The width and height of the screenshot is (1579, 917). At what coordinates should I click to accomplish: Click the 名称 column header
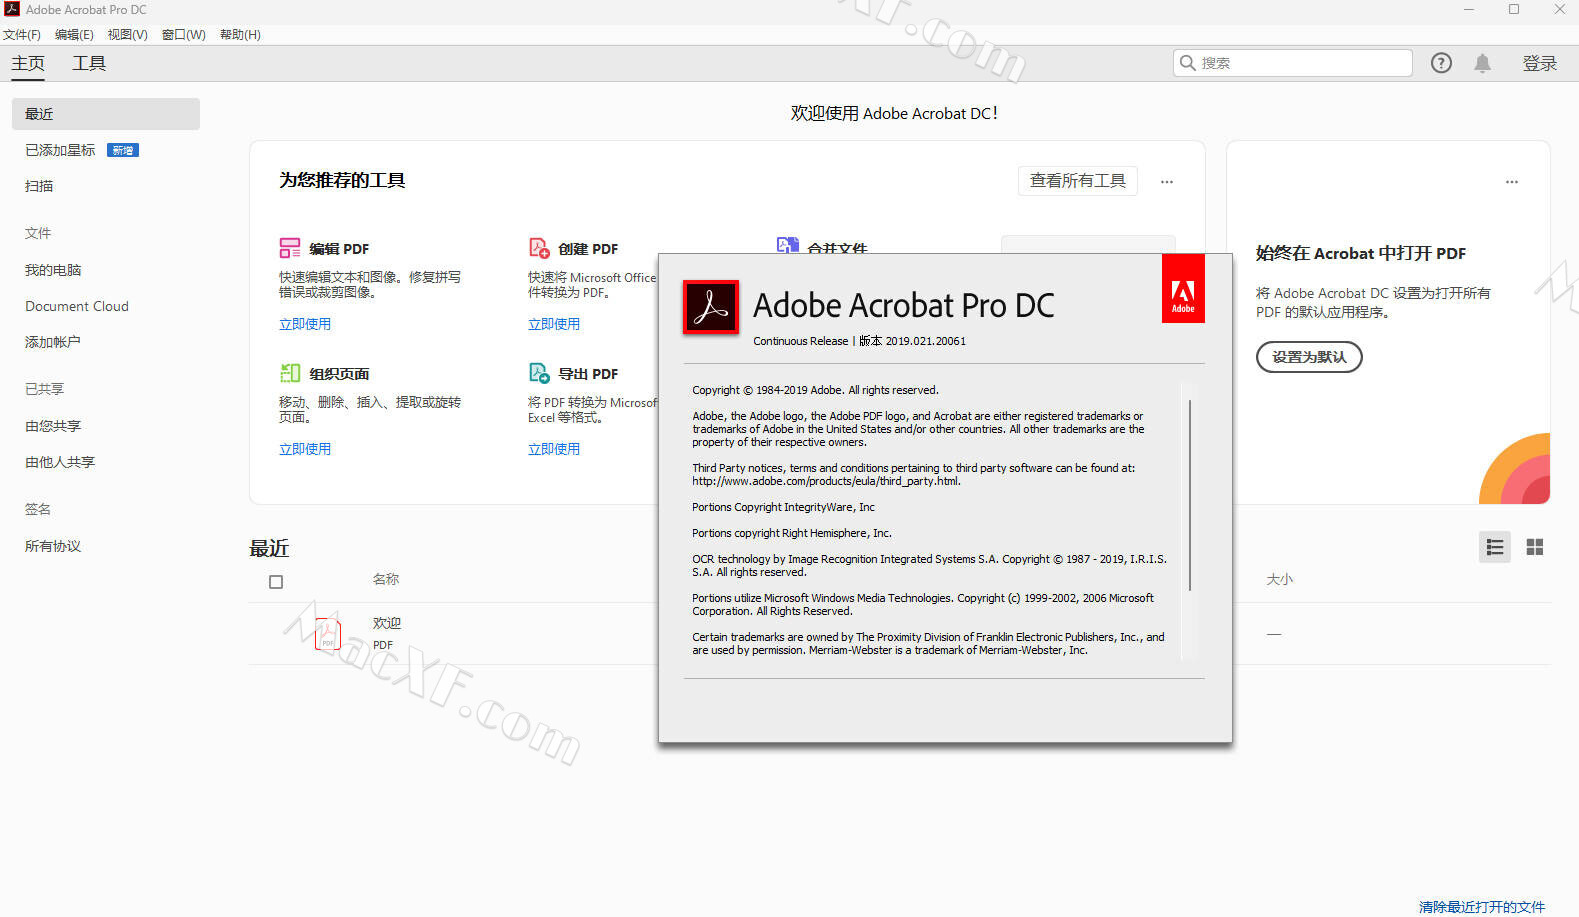click(x=386, y=579)
